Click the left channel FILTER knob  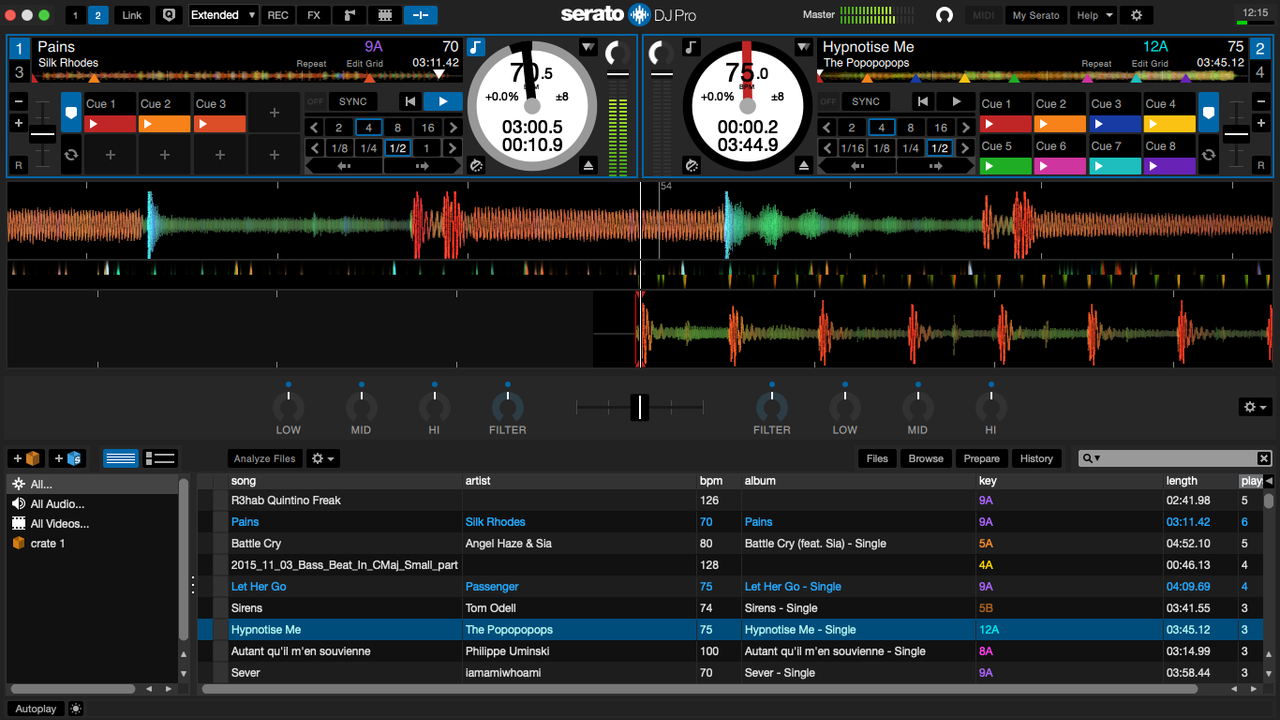[x=508, y=406]
